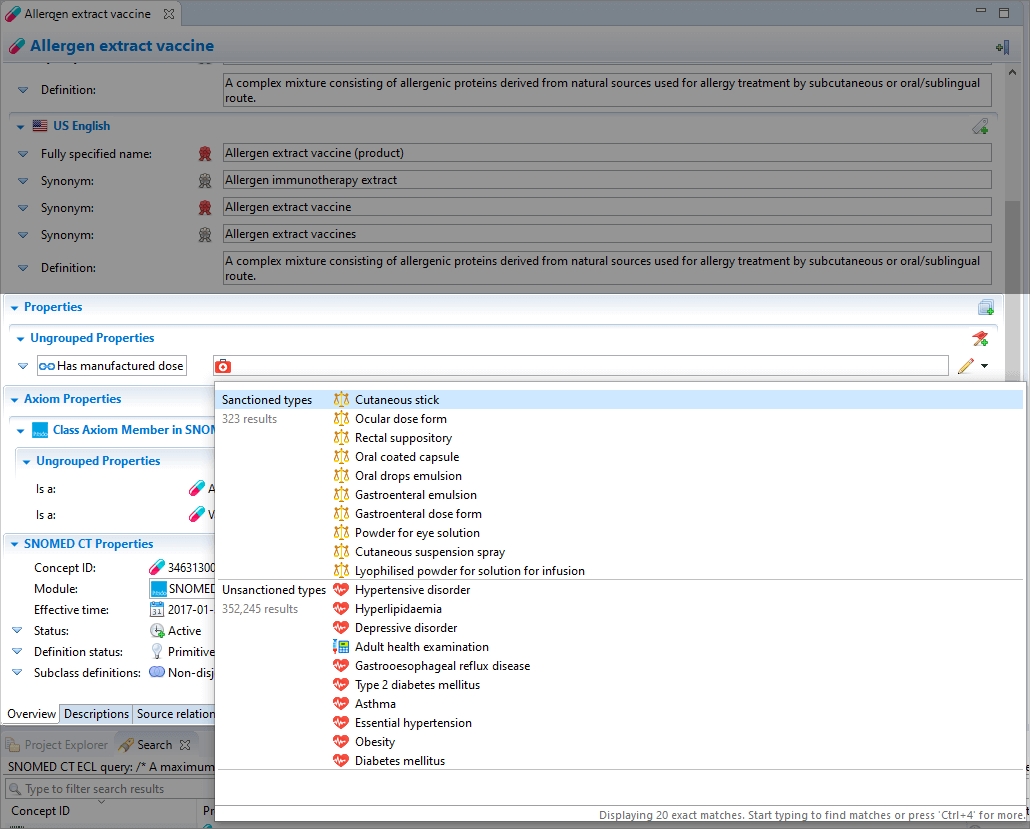1030x829 pixels.
Task: Choose Rectal suppository from the list
Action: 403,438
